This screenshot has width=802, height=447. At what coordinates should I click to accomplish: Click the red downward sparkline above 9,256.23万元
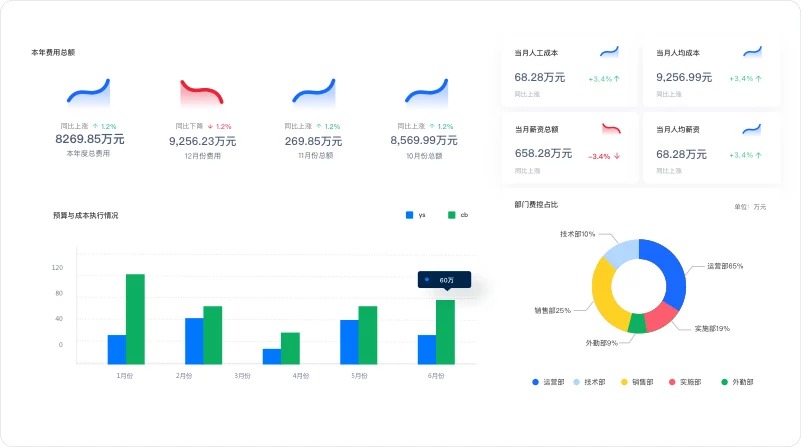click(x=202, y=93)
